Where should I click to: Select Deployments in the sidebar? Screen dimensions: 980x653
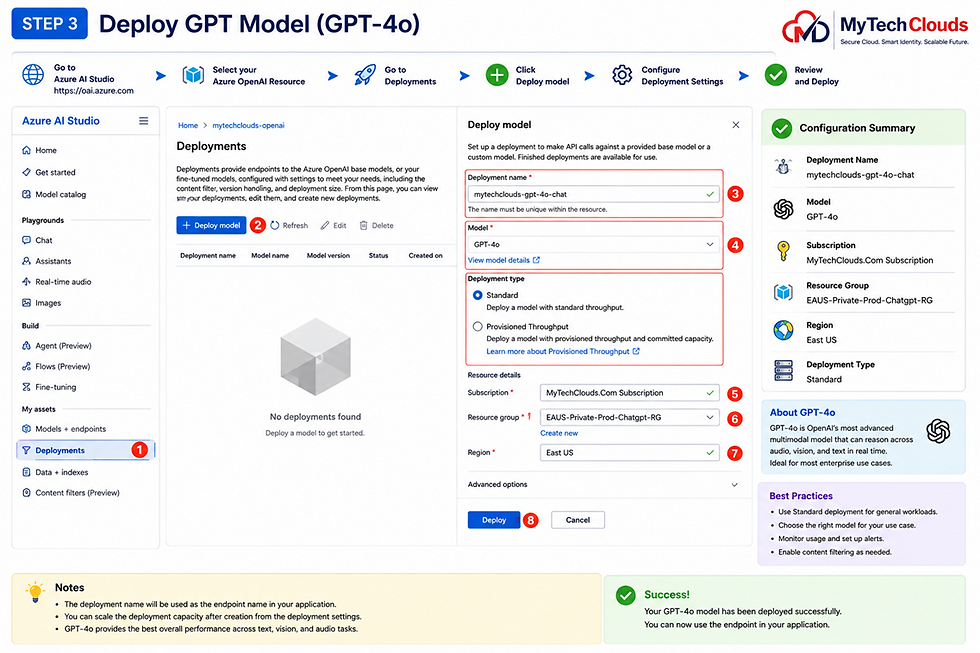coord(85,450)
